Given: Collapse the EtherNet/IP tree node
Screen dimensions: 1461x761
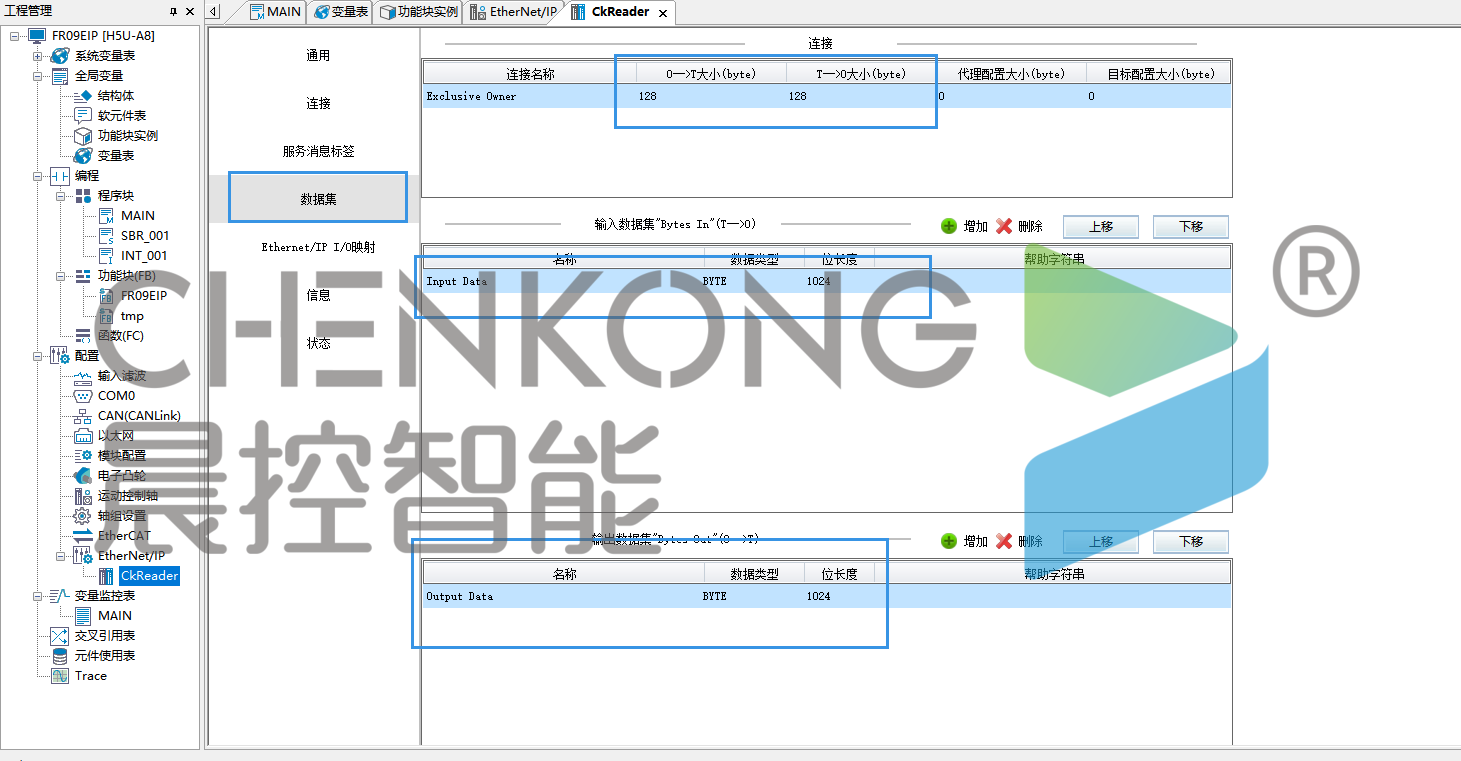Looking at the screenshot, I should click(x=61, y=556).
